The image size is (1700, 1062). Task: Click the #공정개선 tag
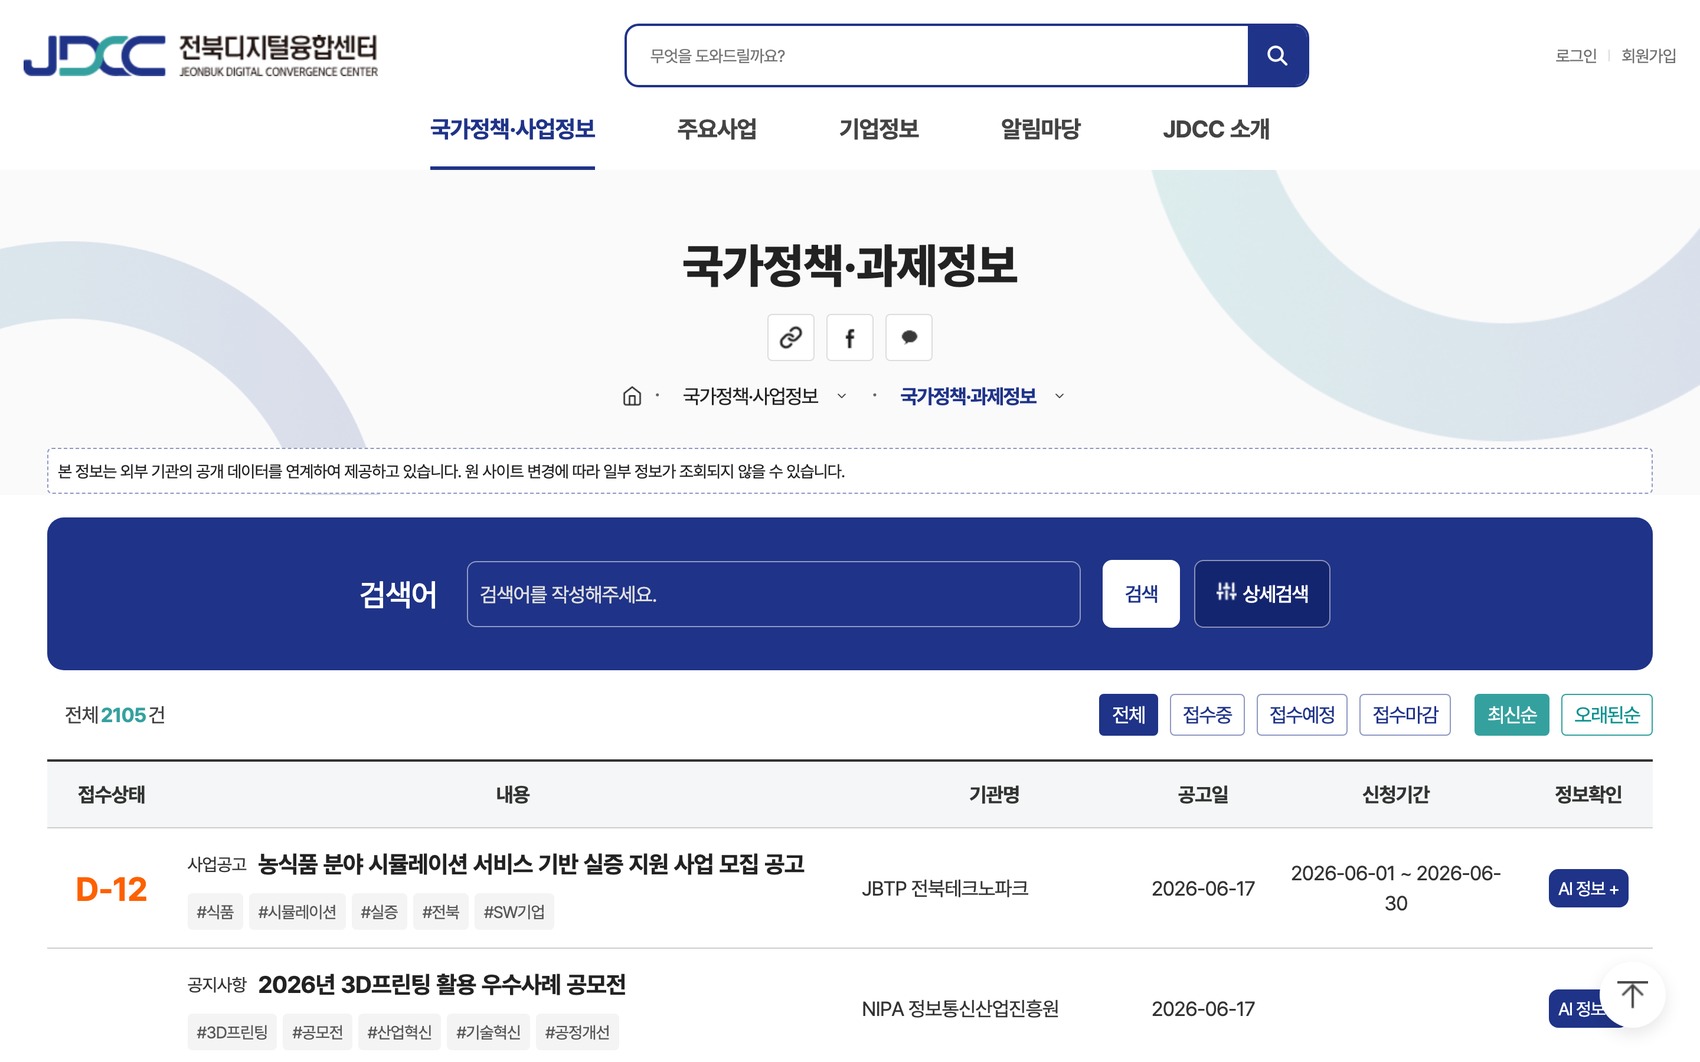577,1032
